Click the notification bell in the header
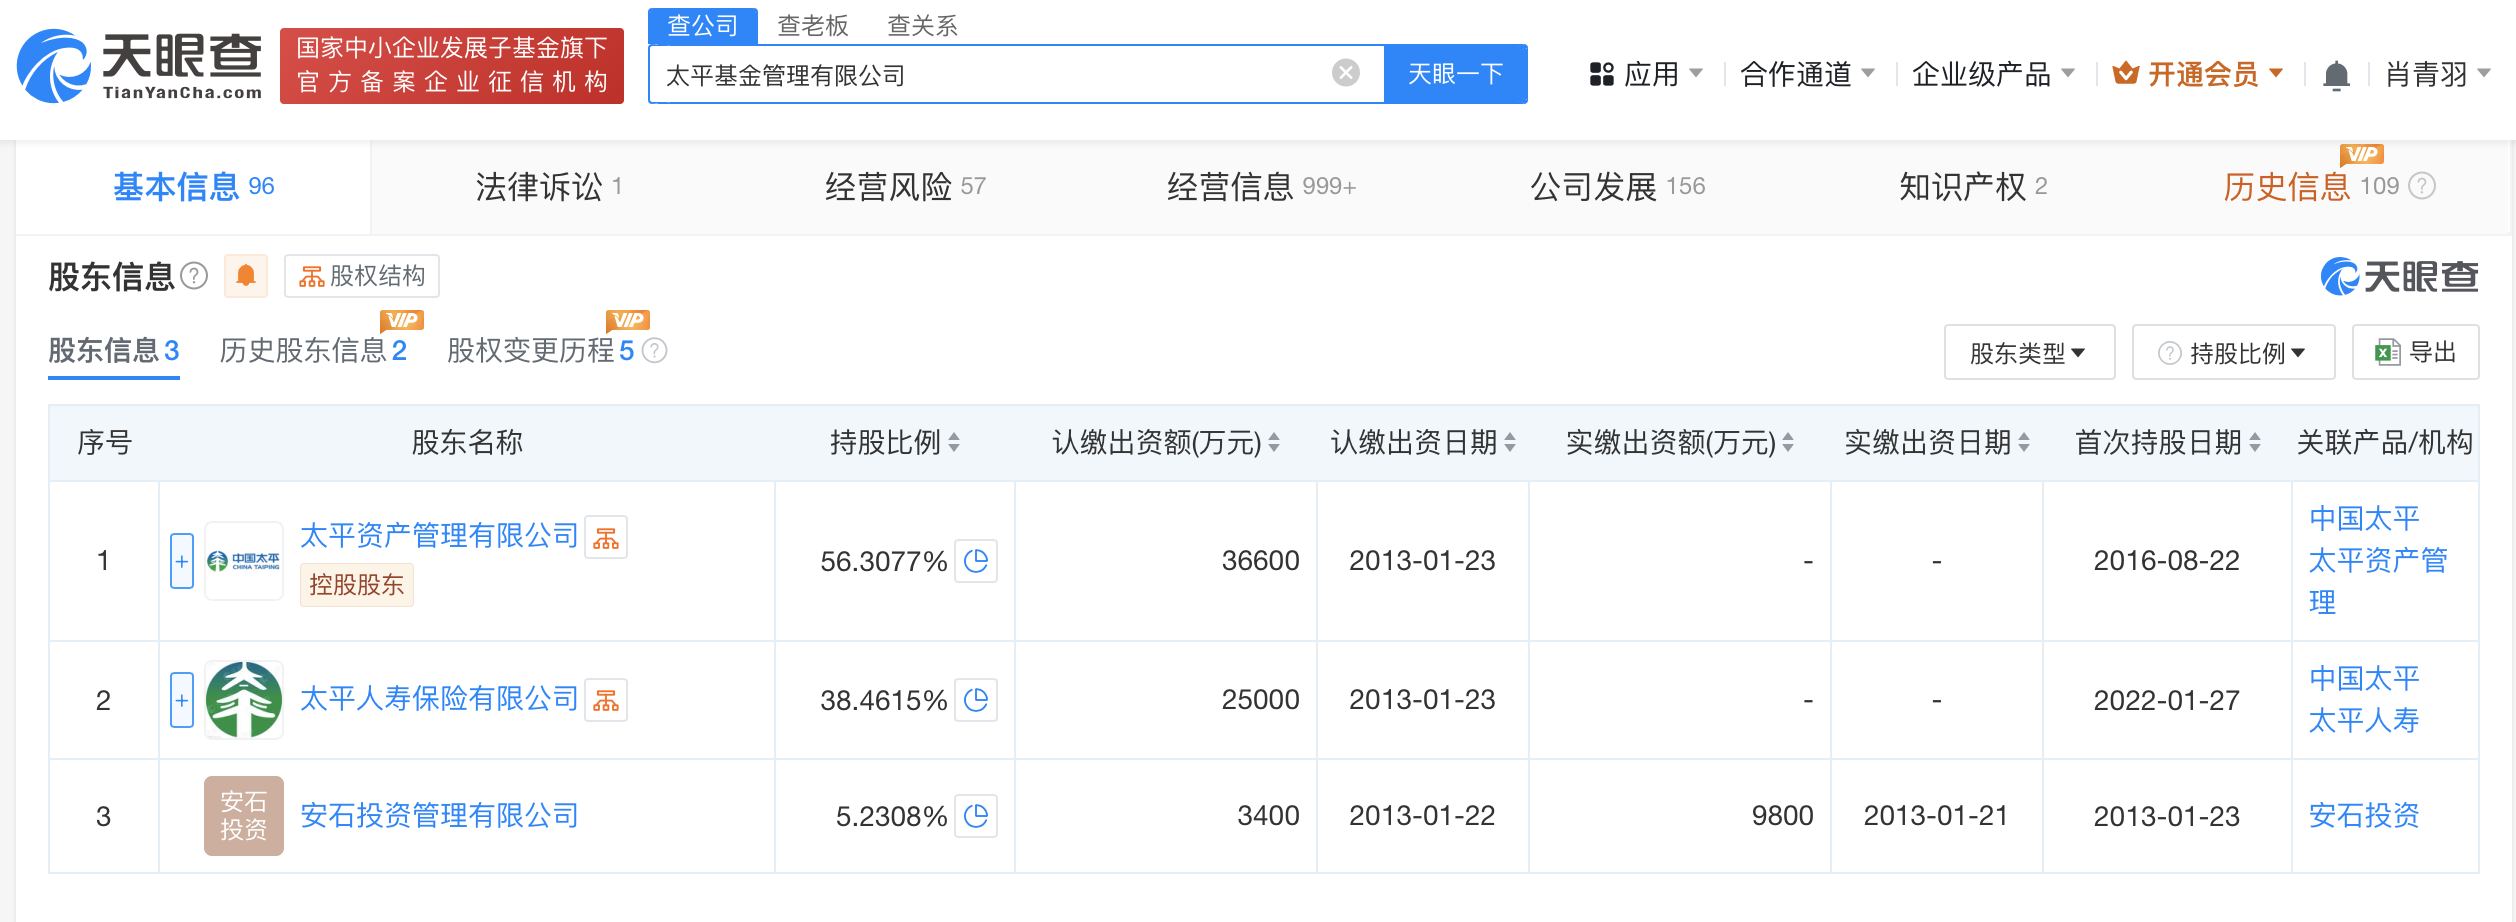Viewport: 2516px width, 922px height. point(2336,76)
